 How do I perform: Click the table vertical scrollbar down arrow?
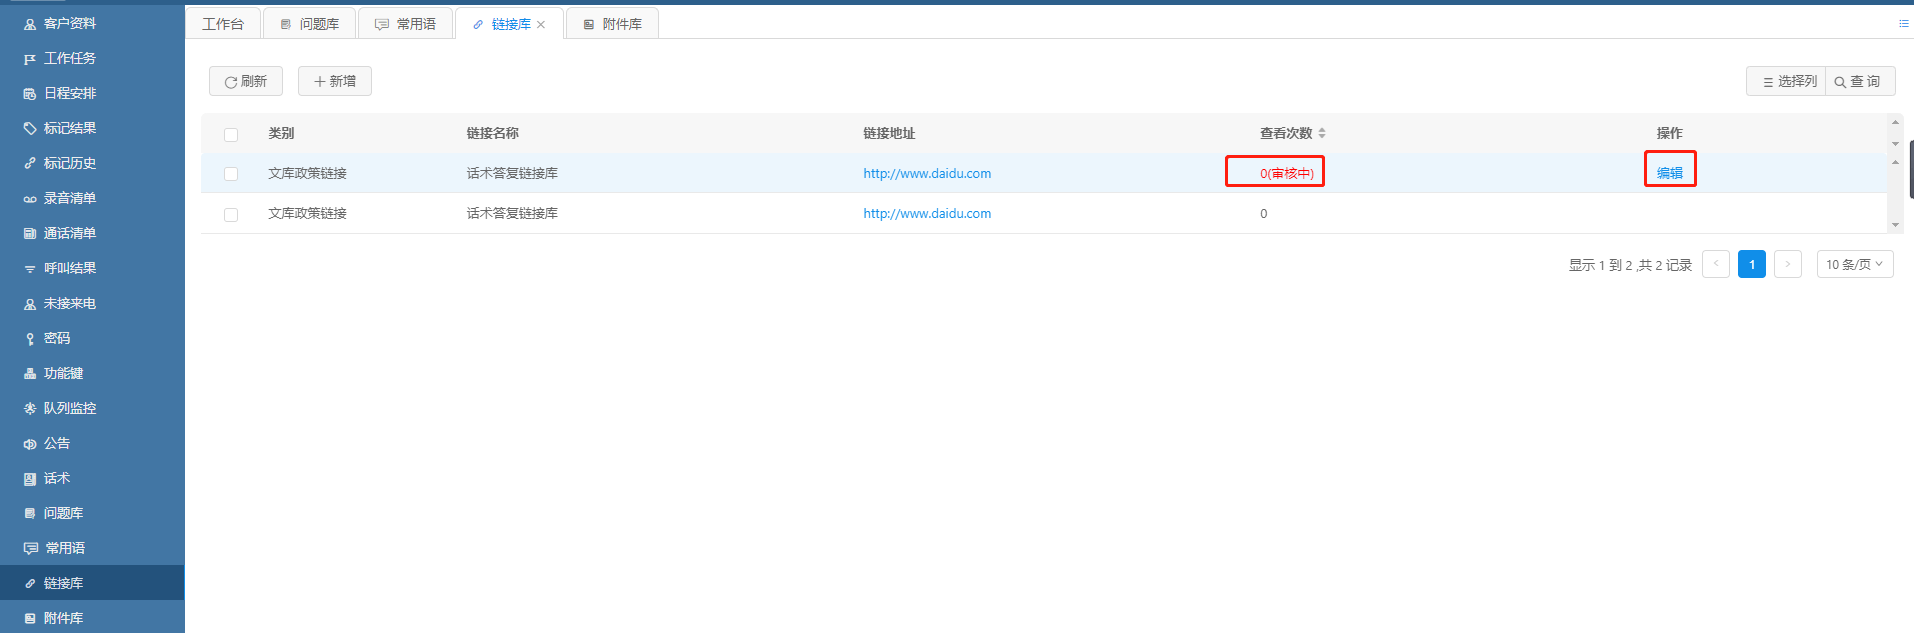coord(1895,225)
